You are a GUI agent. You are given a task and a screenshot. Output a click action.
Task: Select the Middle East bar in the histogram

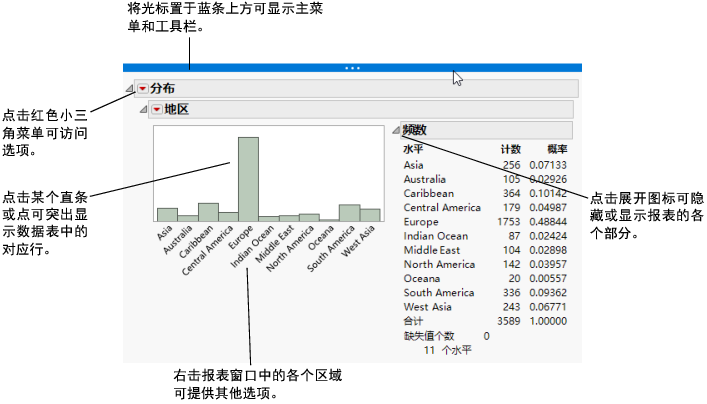point(289,218)
